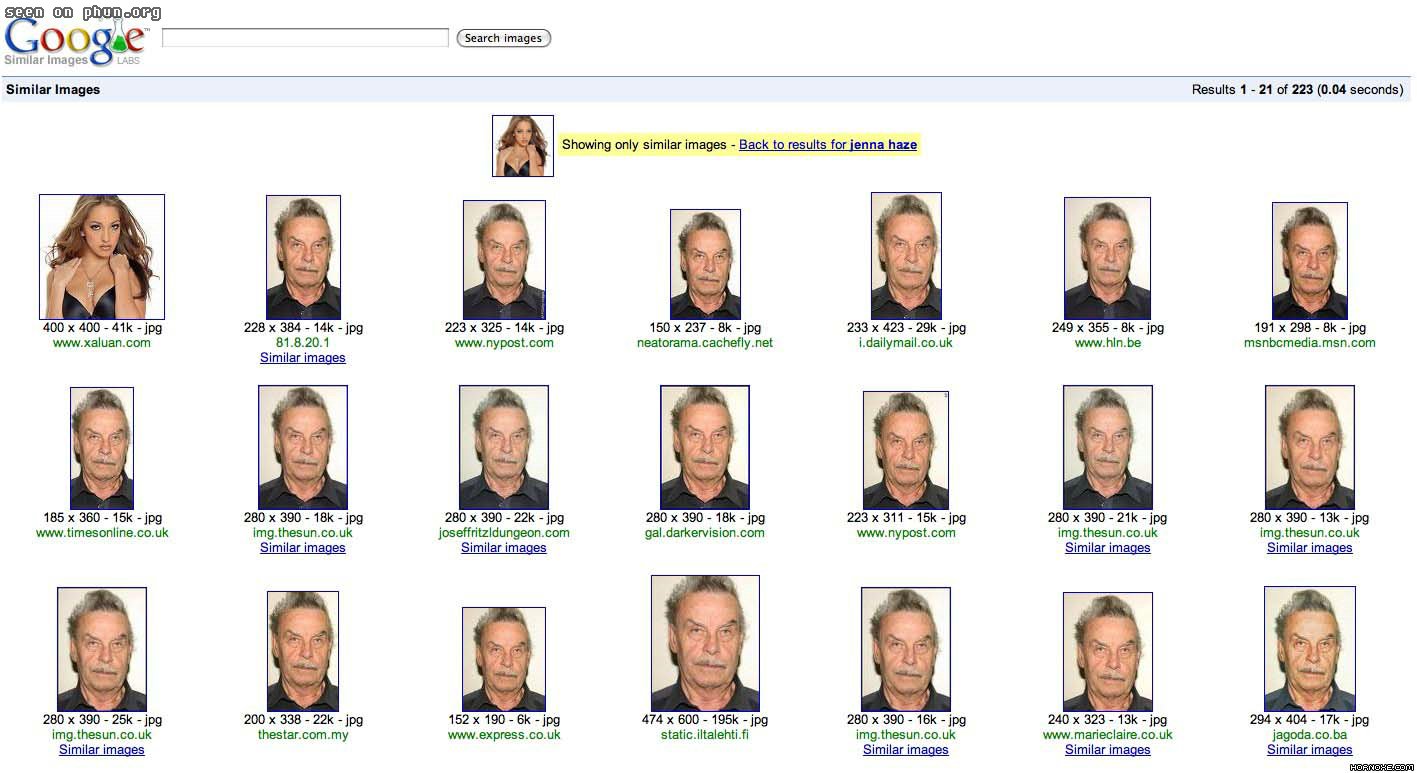Select the neatorama.cachefly.net result thumbnail
The image size is (1417, 773).
705,264
